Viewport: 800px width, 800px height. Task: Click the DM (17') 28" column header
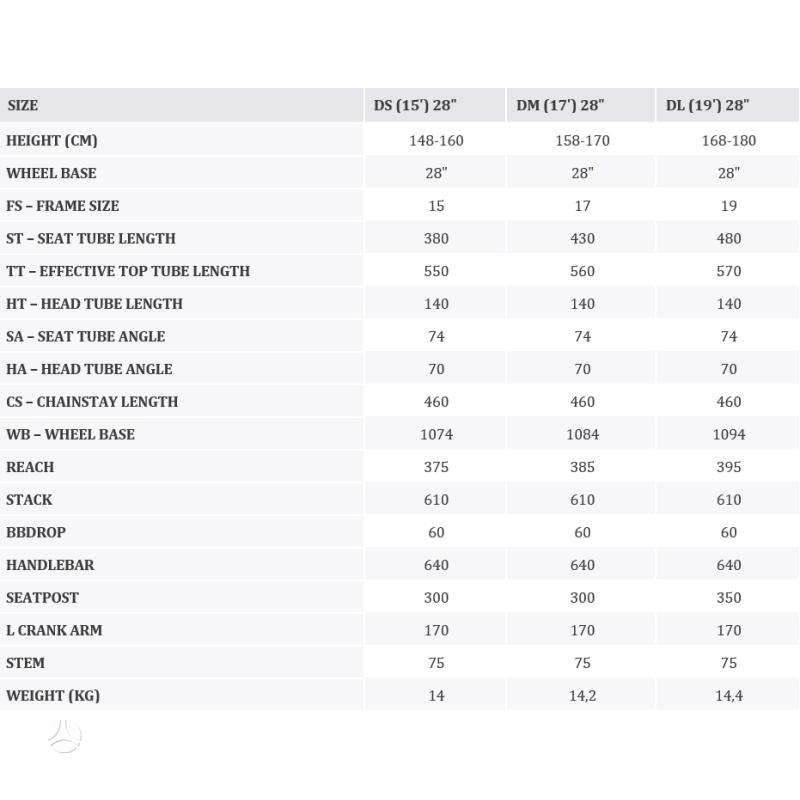(560, 105)
